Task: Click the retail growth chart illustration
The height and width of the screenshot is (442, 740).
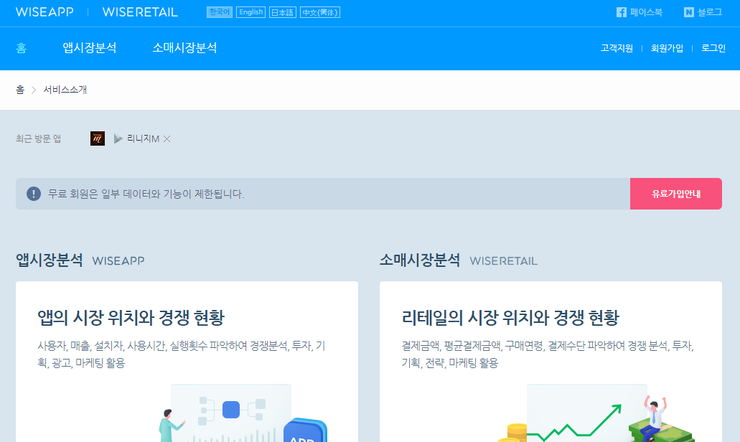Action: pos(596,413)
